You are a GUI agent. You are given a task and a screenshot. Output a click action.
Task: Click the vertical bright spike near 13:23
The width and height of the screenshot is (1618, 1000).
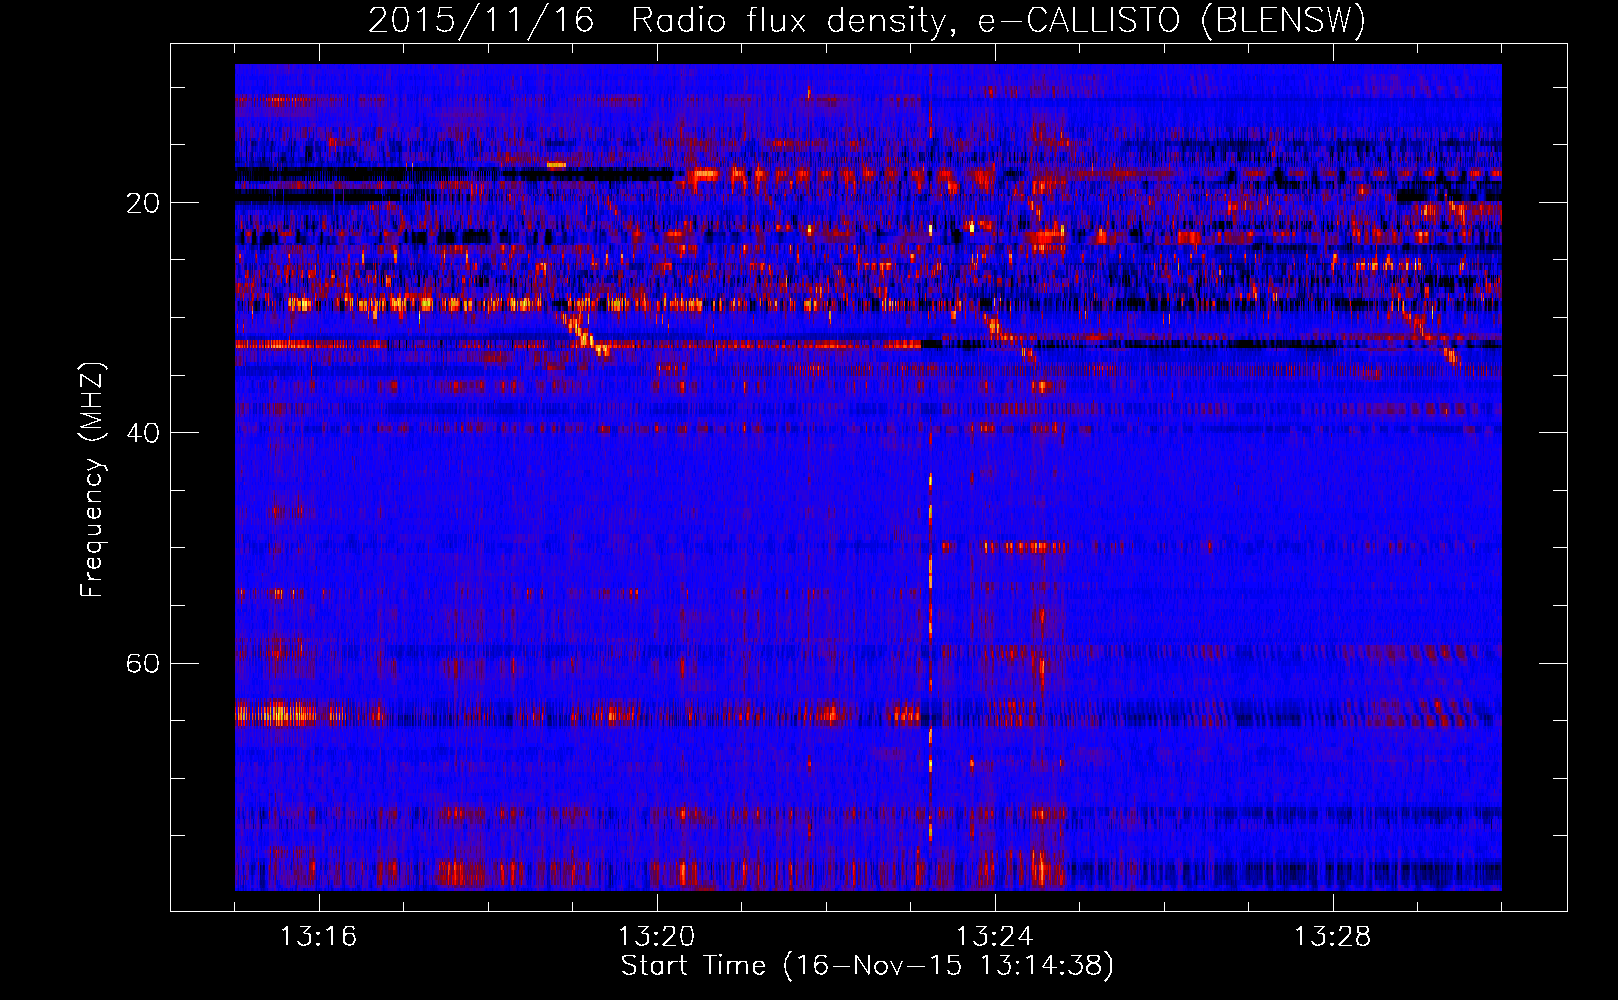930,655
